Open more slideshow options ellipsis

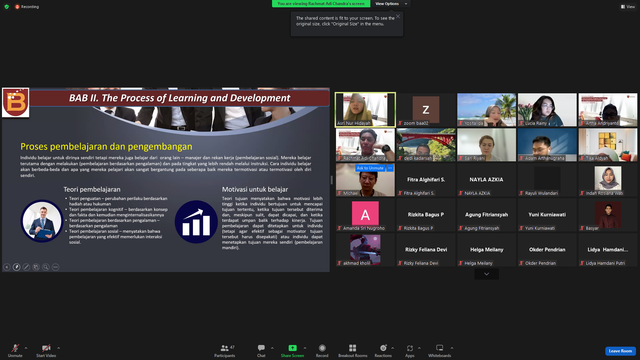click(56, 267)
